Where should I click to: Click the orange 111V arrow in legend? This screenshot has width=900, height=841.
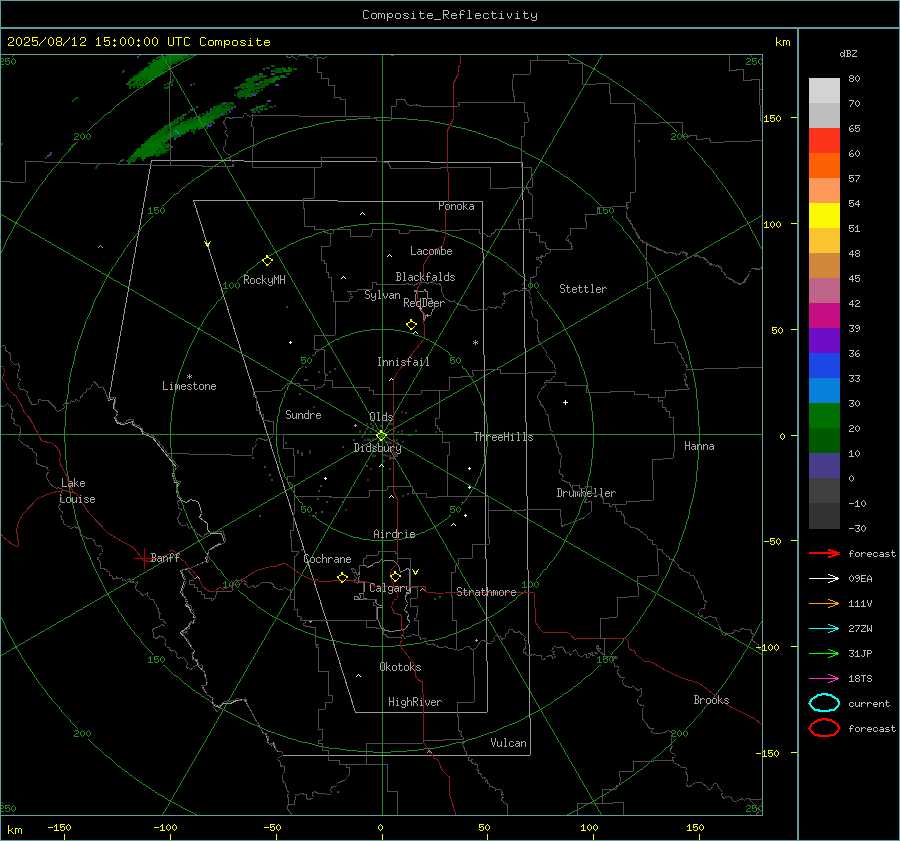[x=824, y=603]
